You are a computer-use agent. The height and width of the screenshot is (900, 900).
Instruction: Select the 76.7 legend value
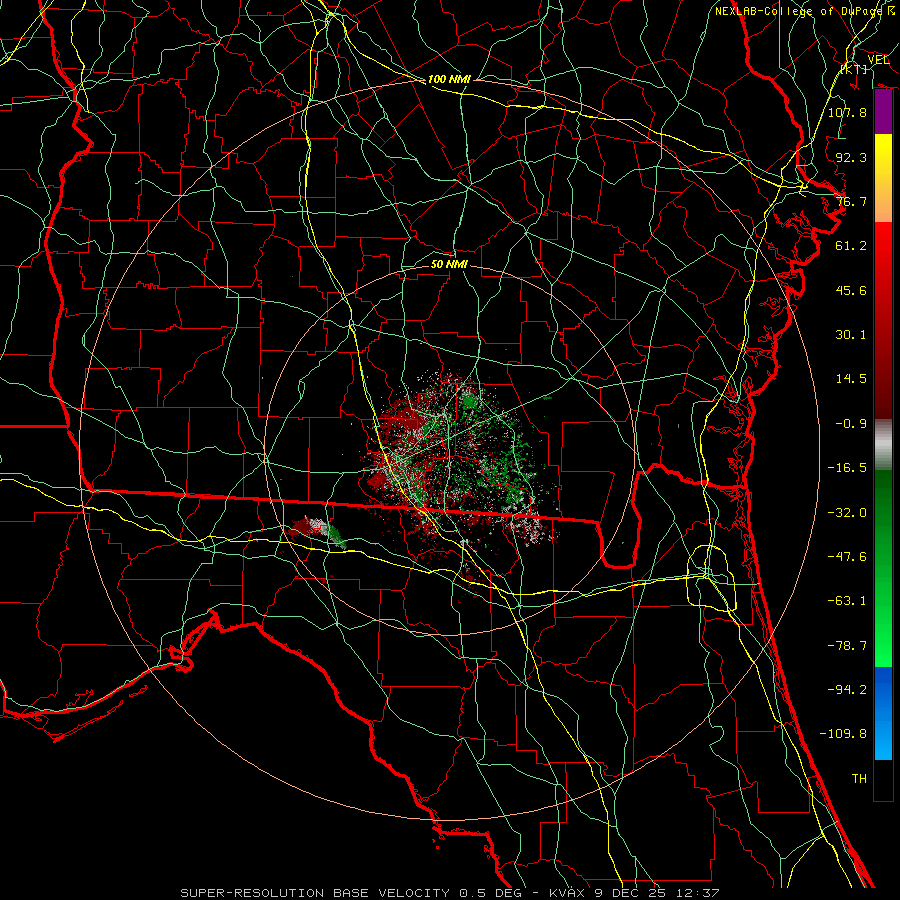coord(851,201)
